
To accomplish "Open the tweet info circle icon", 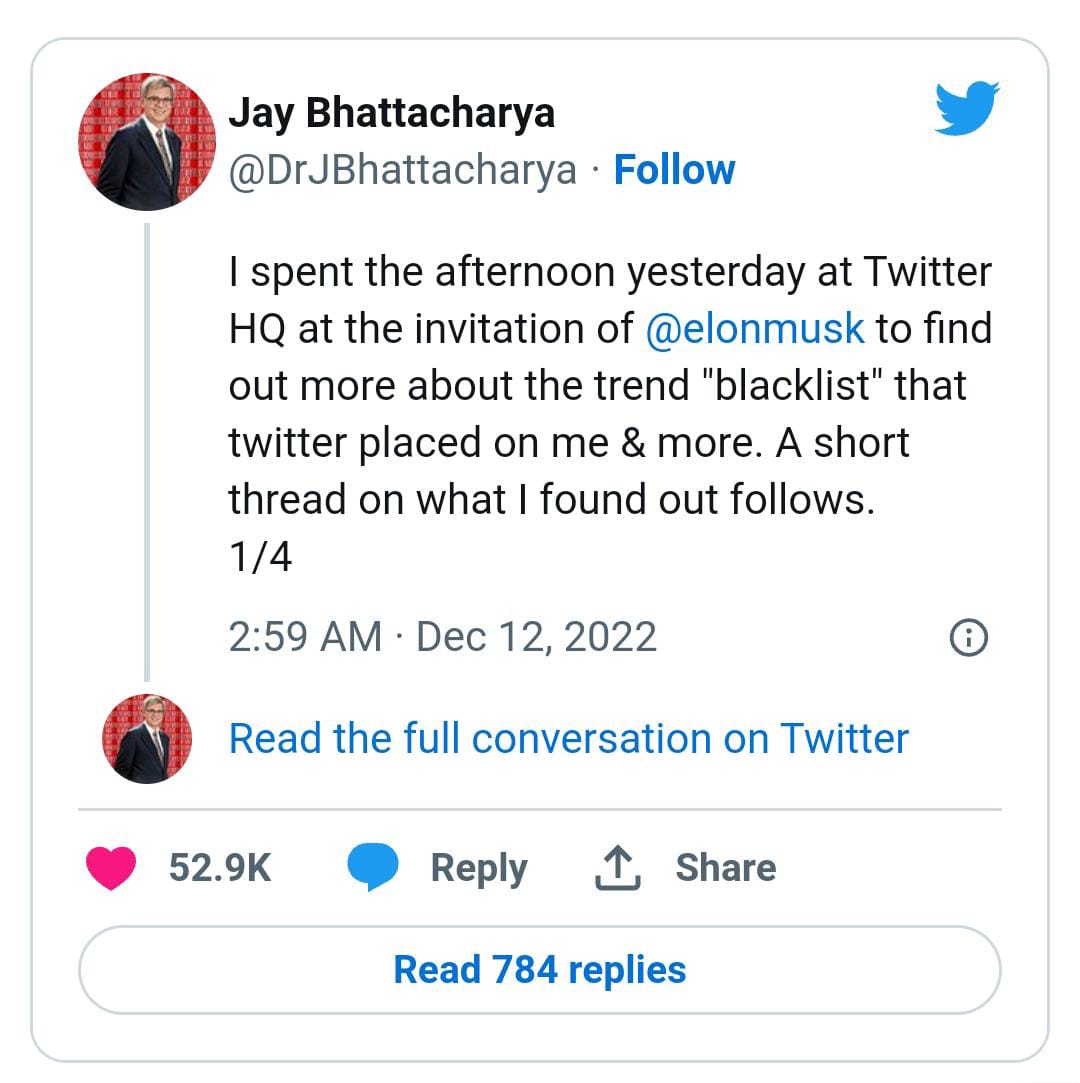I will click(968, 637).
